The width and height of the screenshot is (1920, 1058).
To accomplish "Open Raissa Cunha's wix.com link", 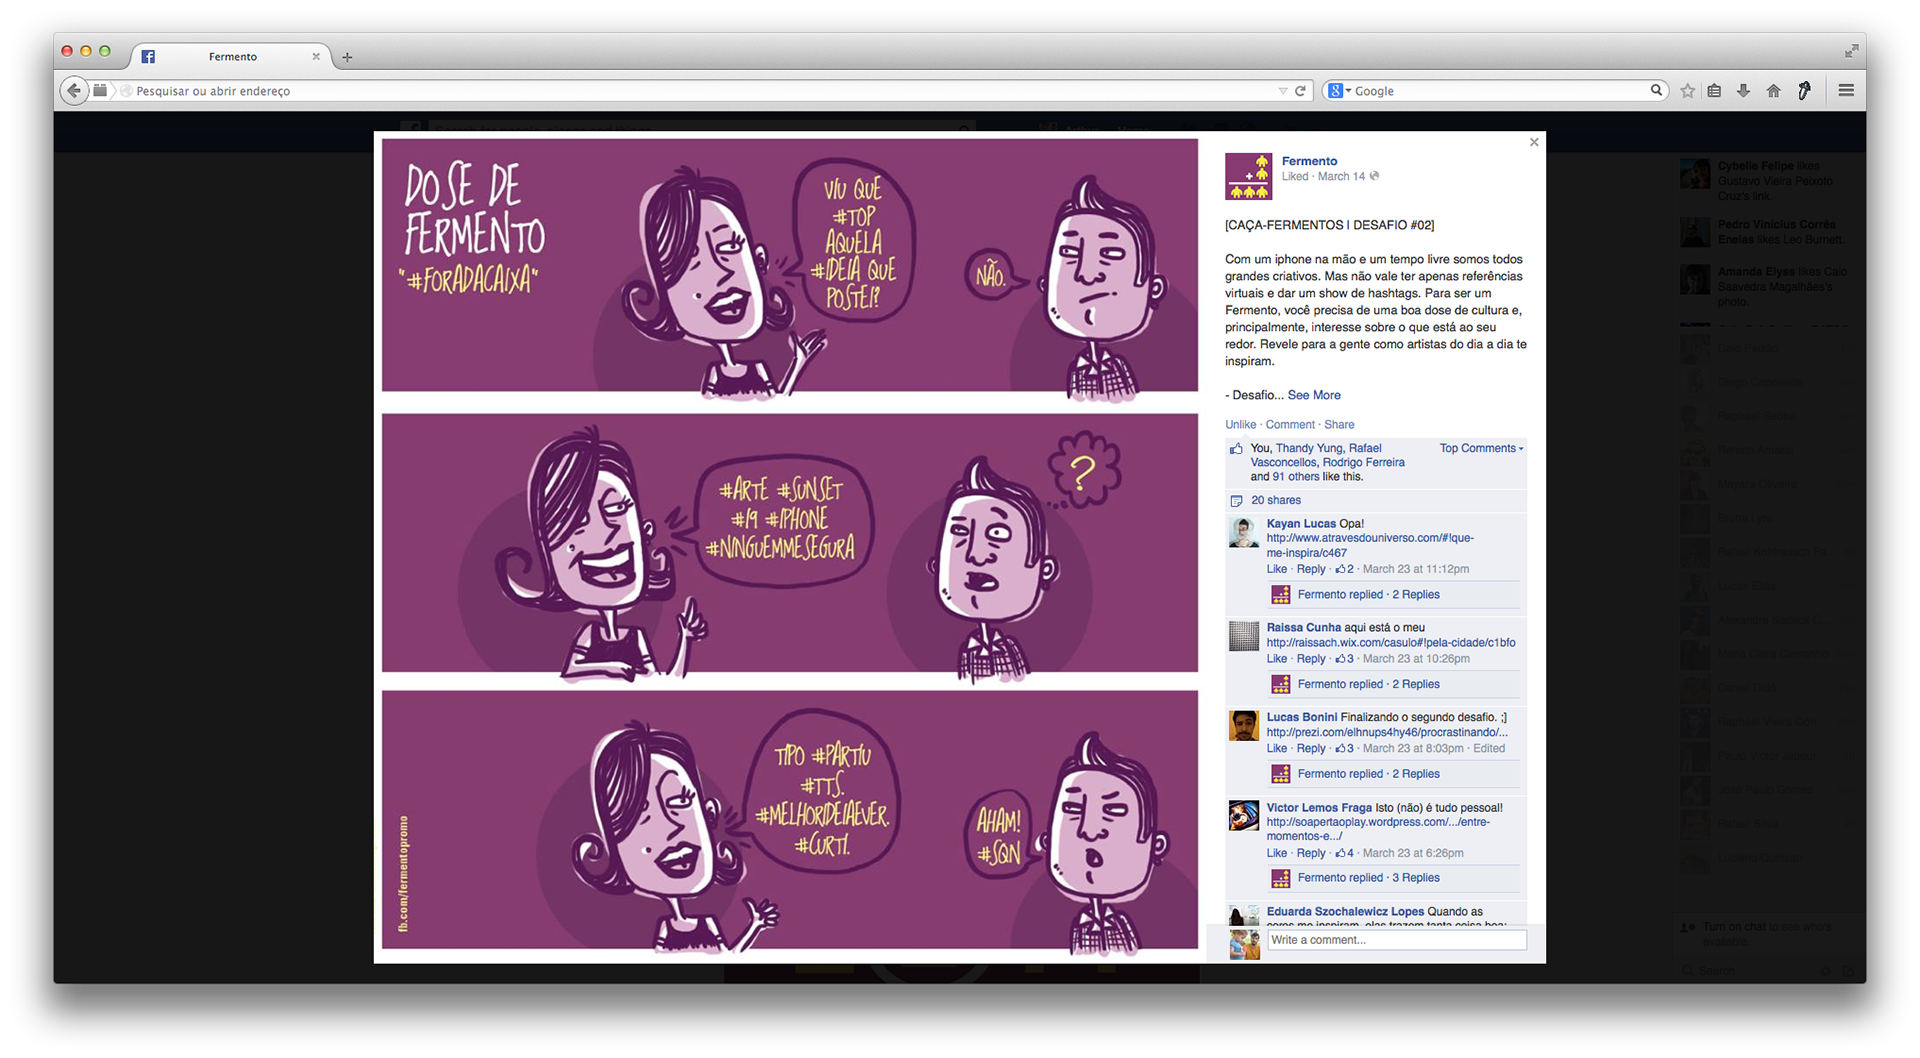I will point(1391,642).
